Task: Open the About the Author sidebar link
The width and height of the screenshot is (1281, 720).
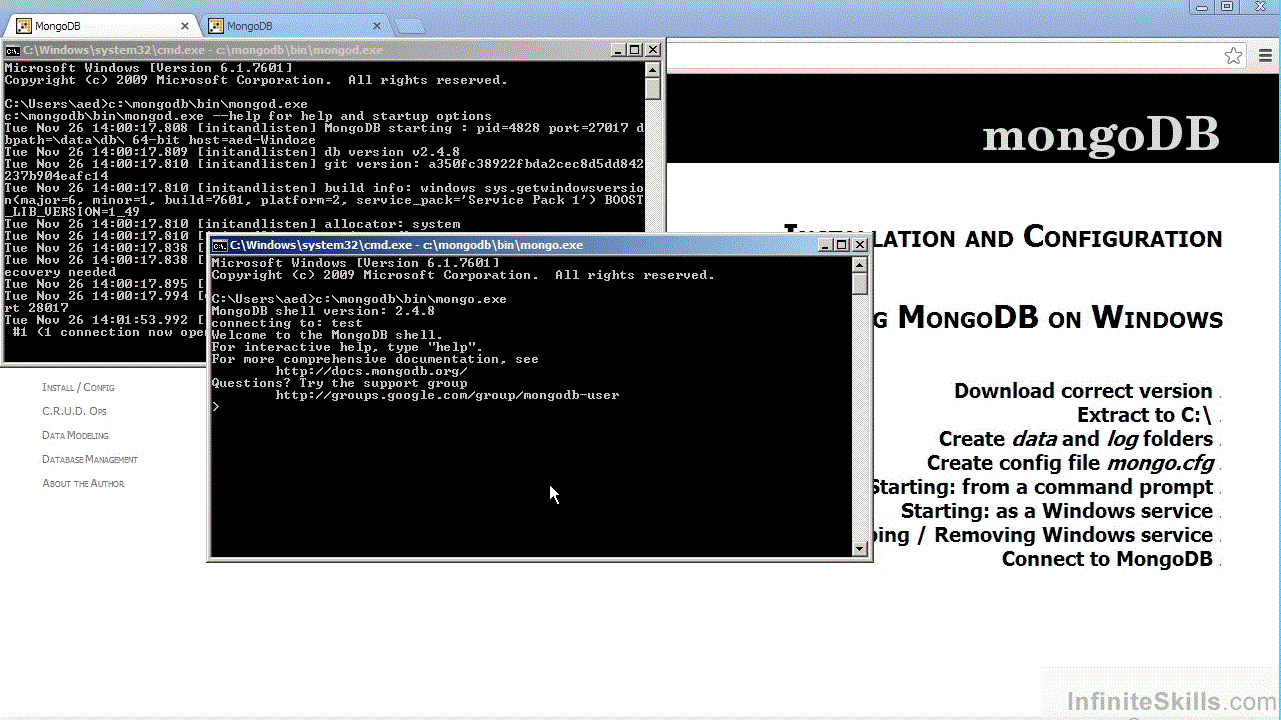Action: pos(83,483)
